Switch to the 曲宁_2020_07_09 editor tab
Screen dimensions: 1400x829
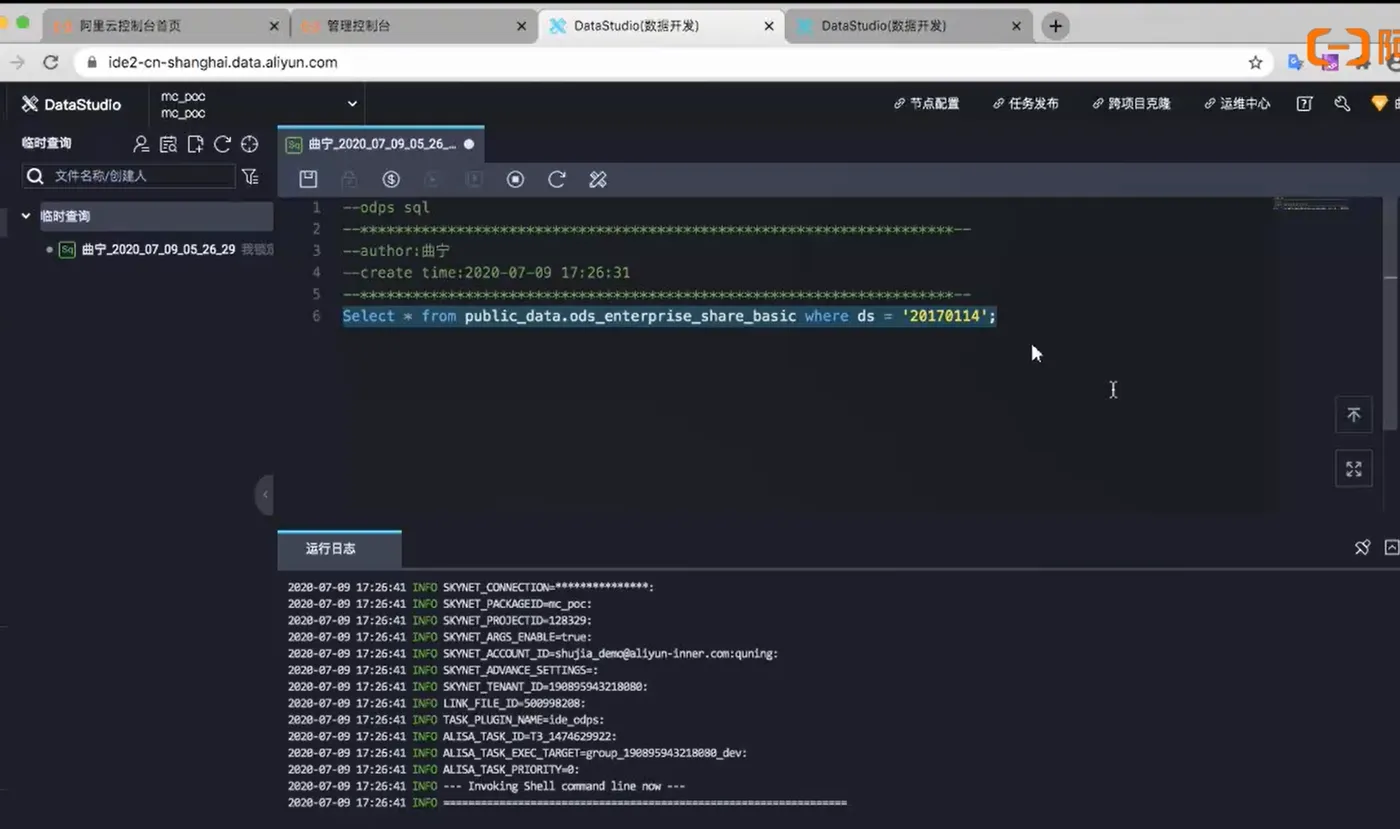(381, 144)
